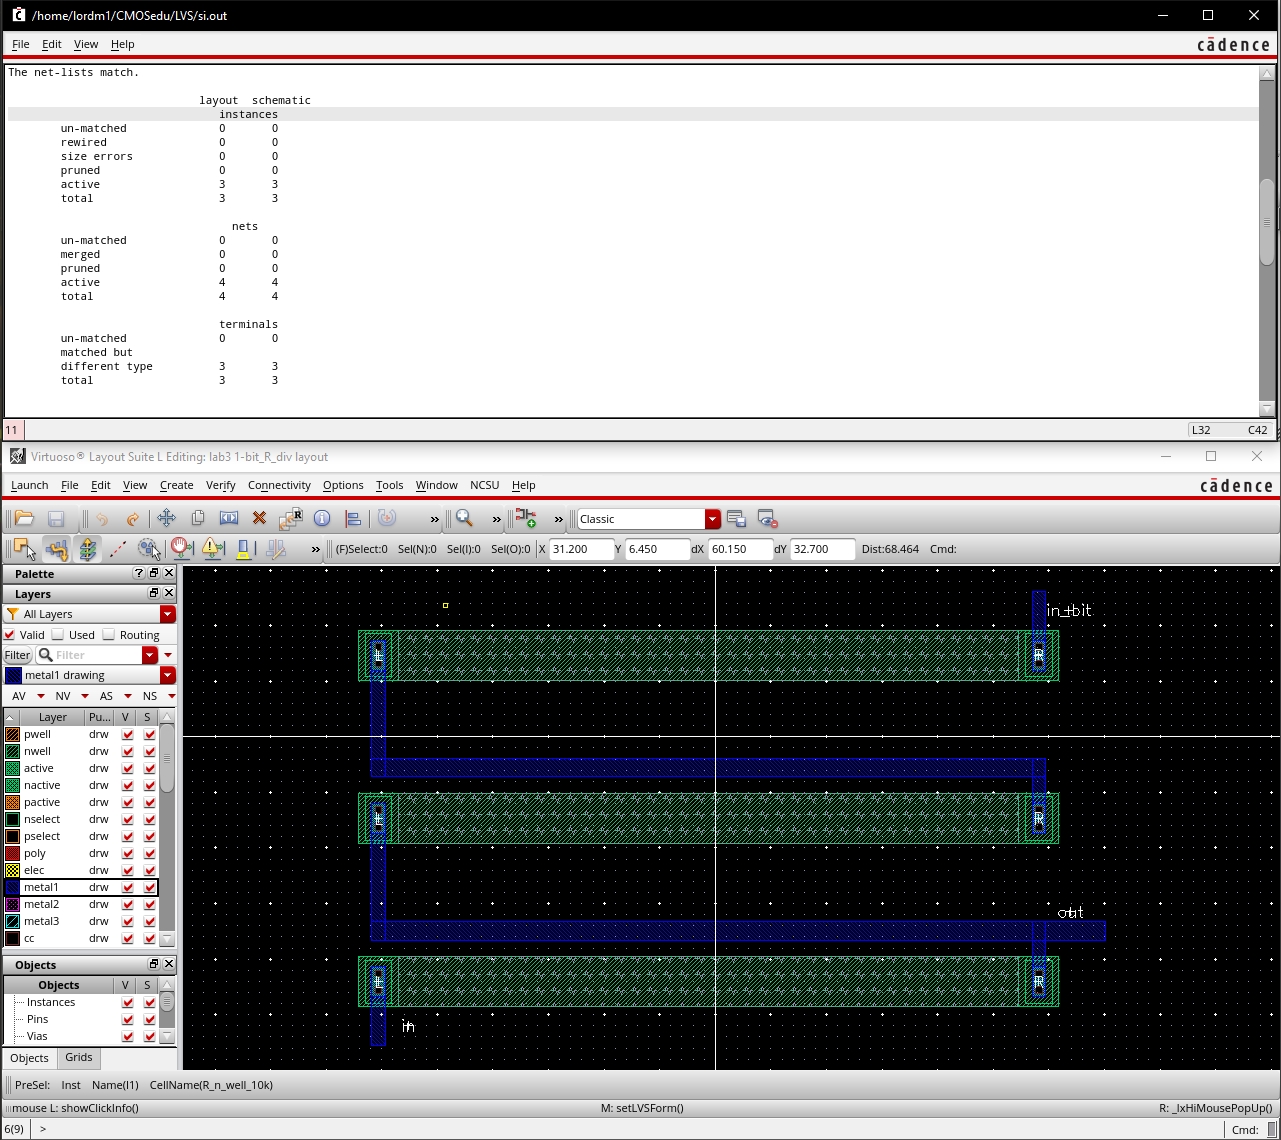Click the Delete (red X) toolbar icon

(x=259, y=518)
